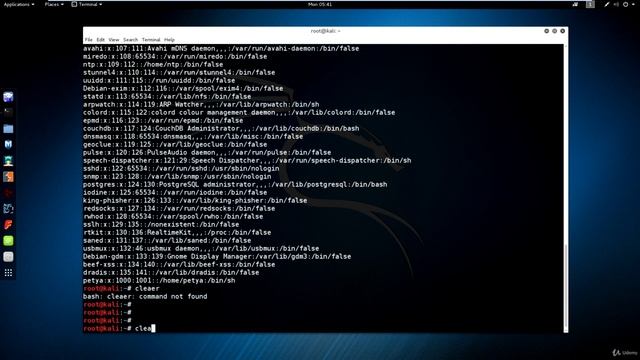Show all applications grid icon

(8, 273)
